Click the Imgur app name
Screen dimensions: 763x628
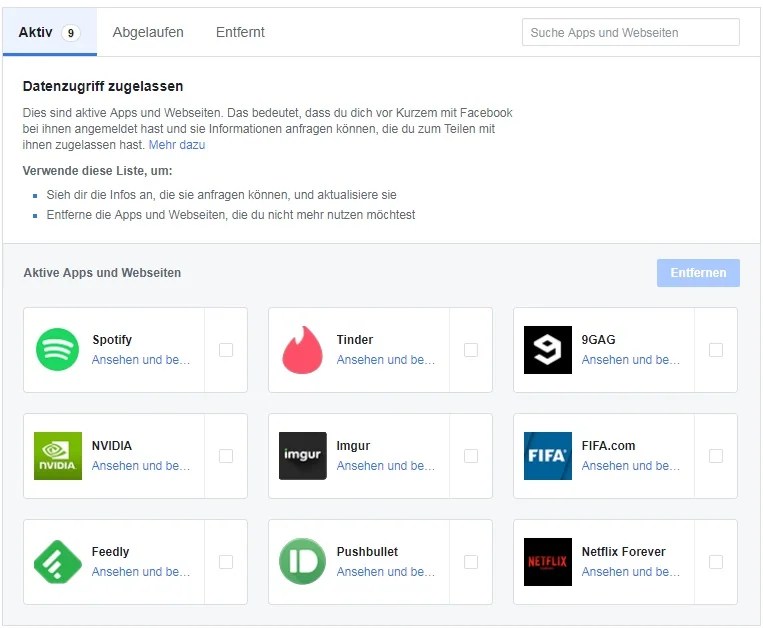click(353, 446)
